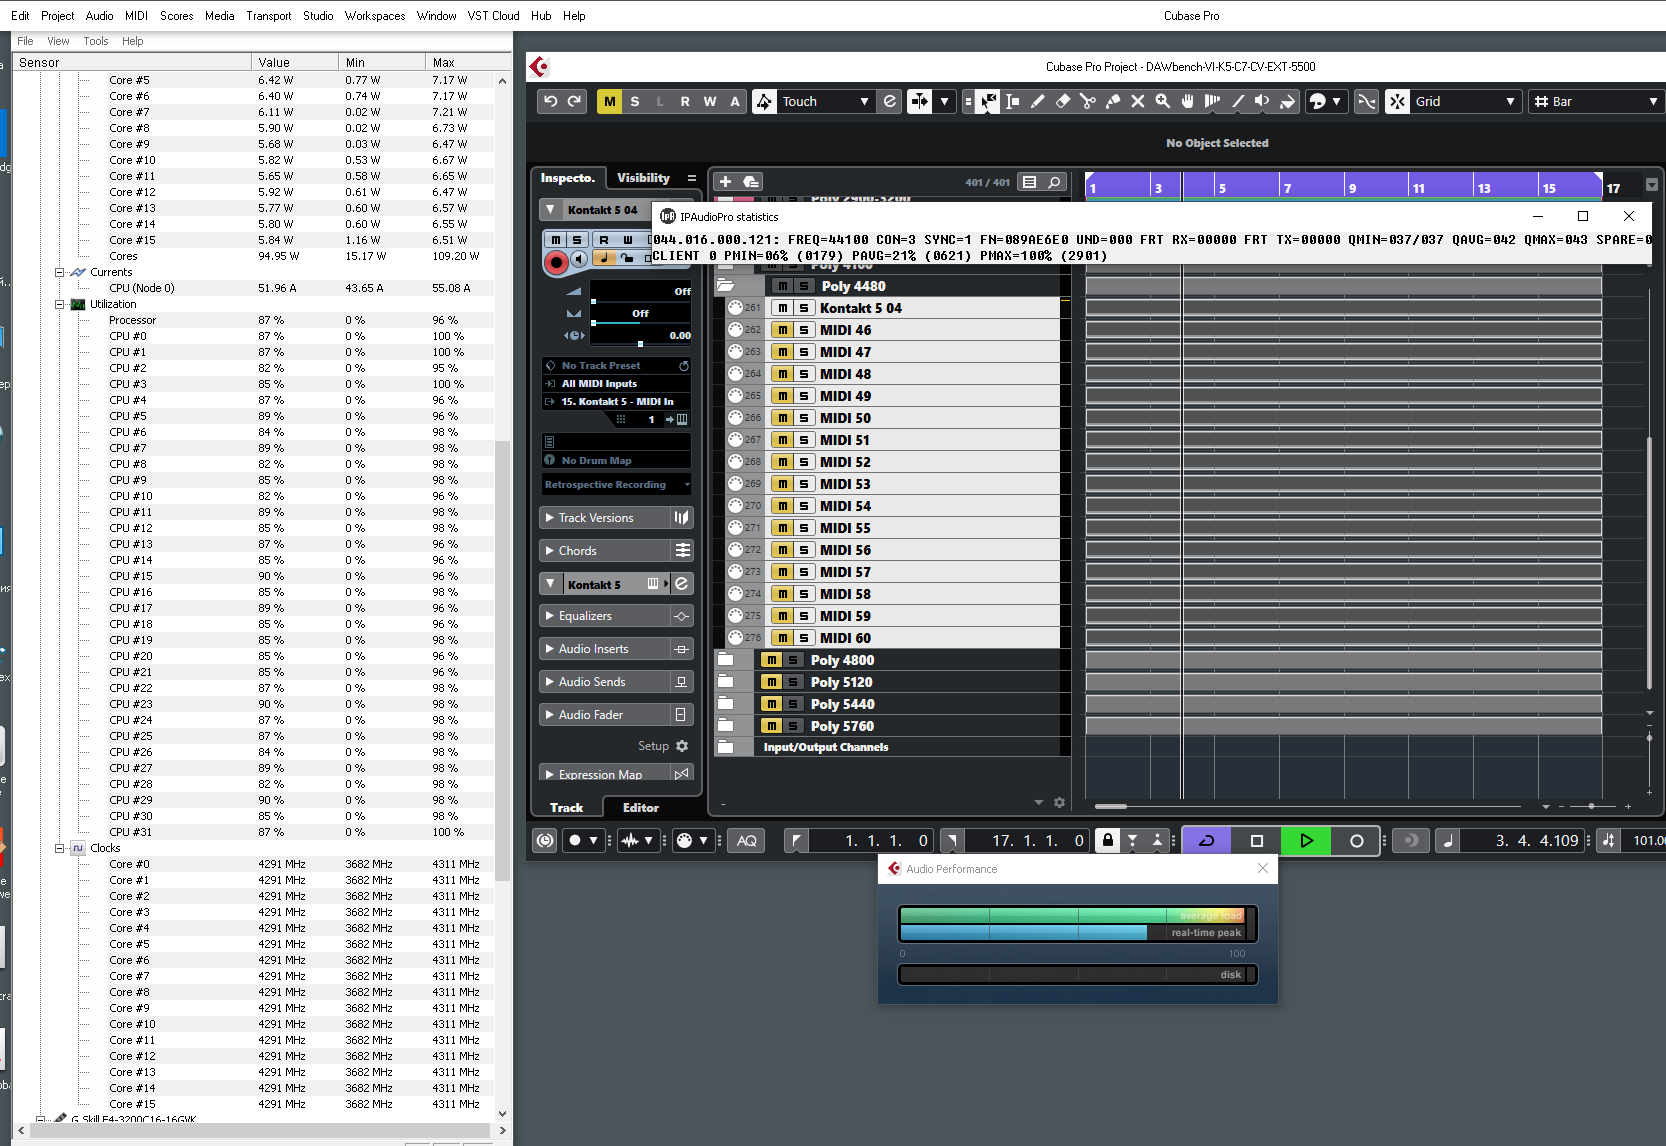Viewport: 1666px width, 1146px height.
Task: Select the Object Selection arrow tool
Action: point(987,101)
